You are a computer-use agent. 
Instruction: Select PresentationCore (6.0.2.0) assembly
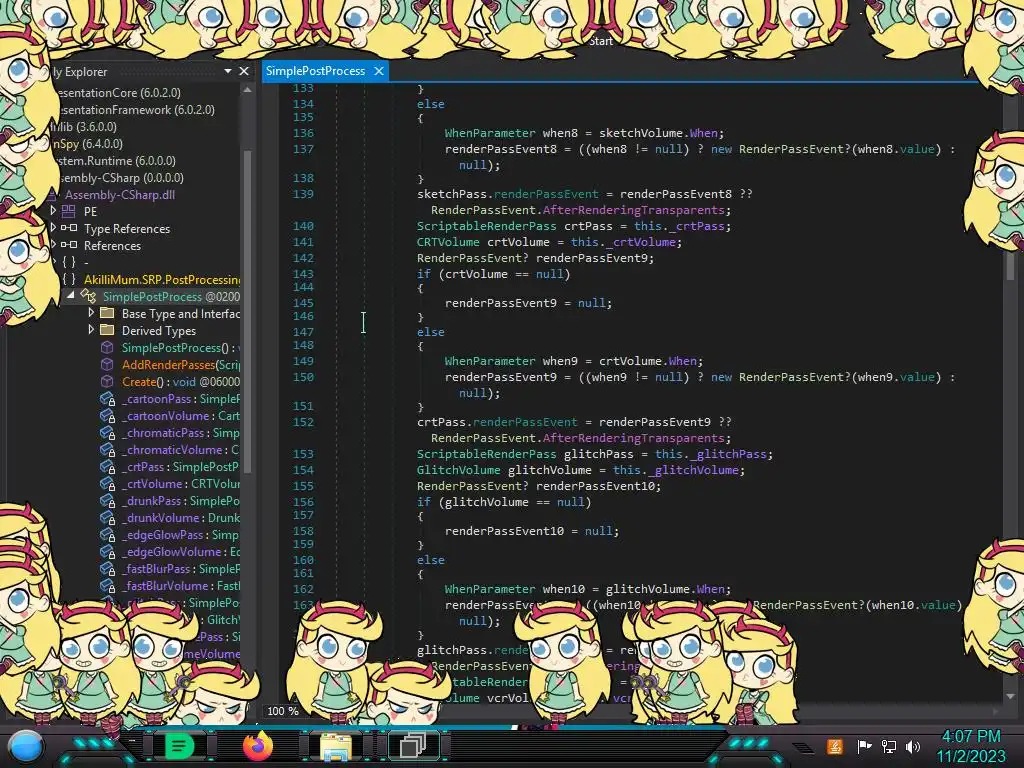119,93
